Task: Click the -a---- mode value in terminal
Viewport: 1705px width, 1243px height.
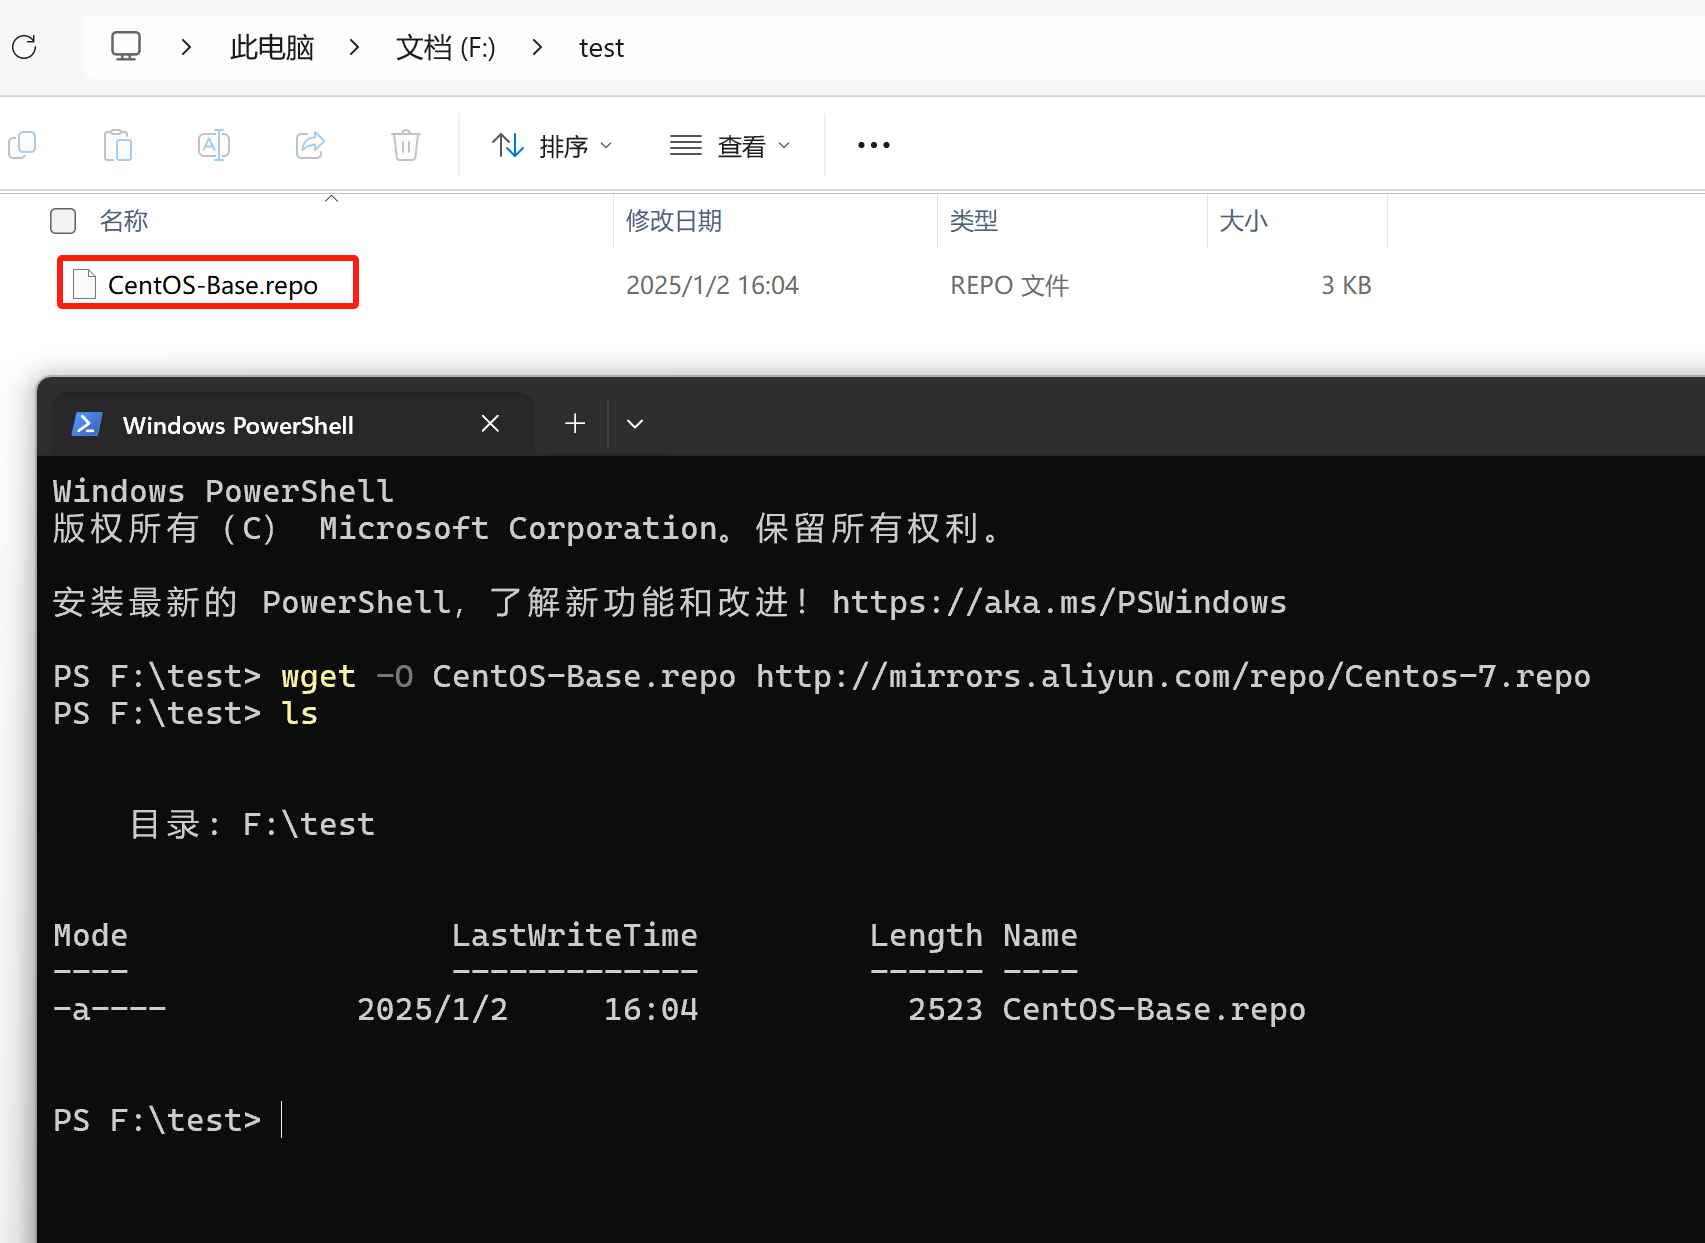Action: coord(109,1010)
